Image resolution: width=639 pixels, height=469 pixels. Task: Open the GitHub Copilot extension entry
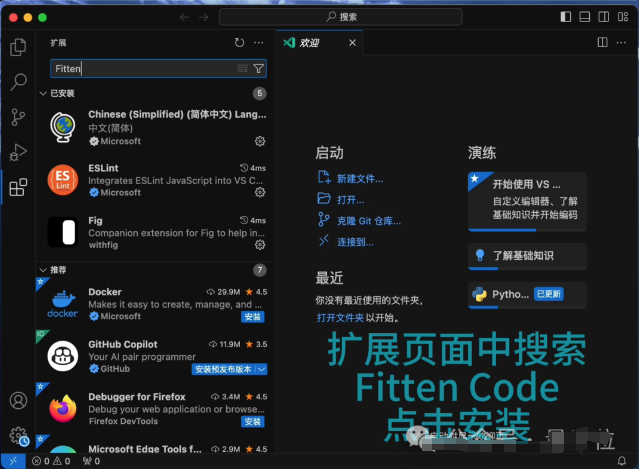[156, 356]
